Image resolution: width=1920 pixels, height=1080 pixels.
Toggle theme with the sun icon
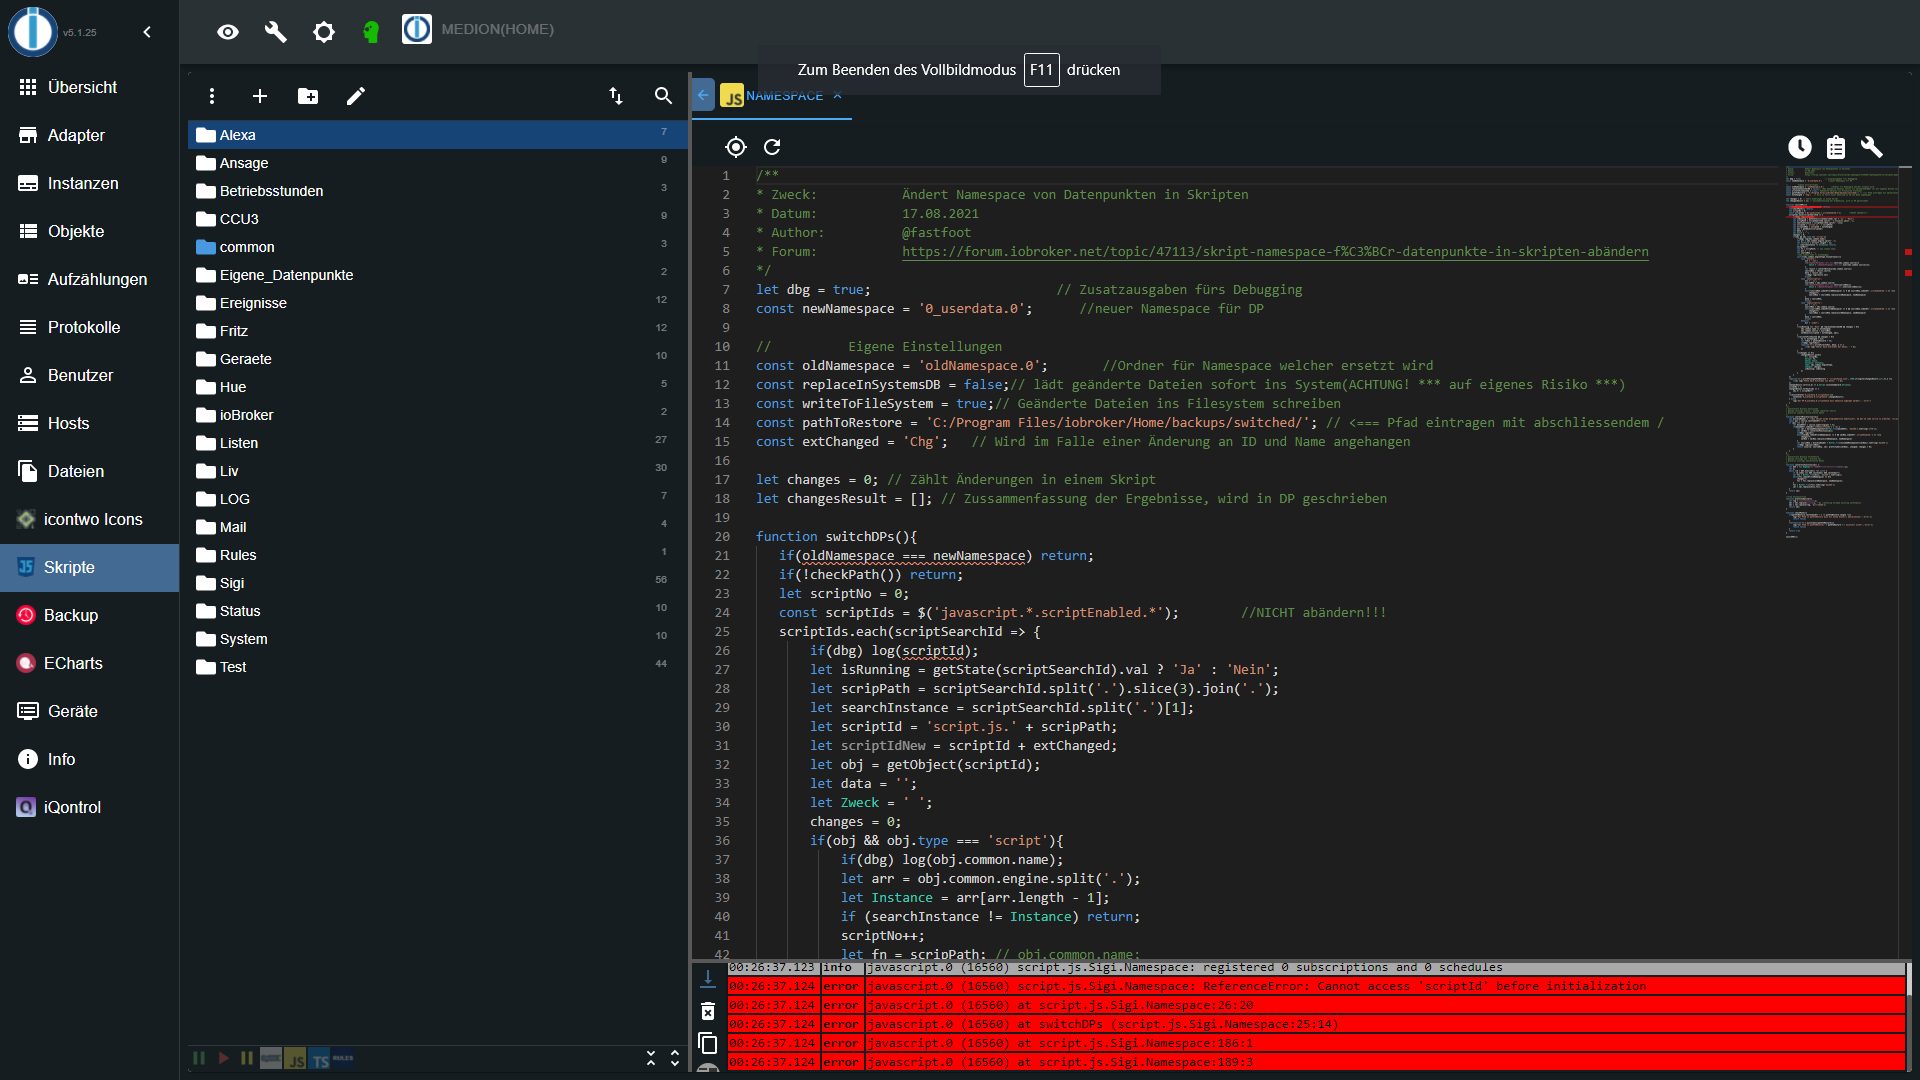point(324,32)
